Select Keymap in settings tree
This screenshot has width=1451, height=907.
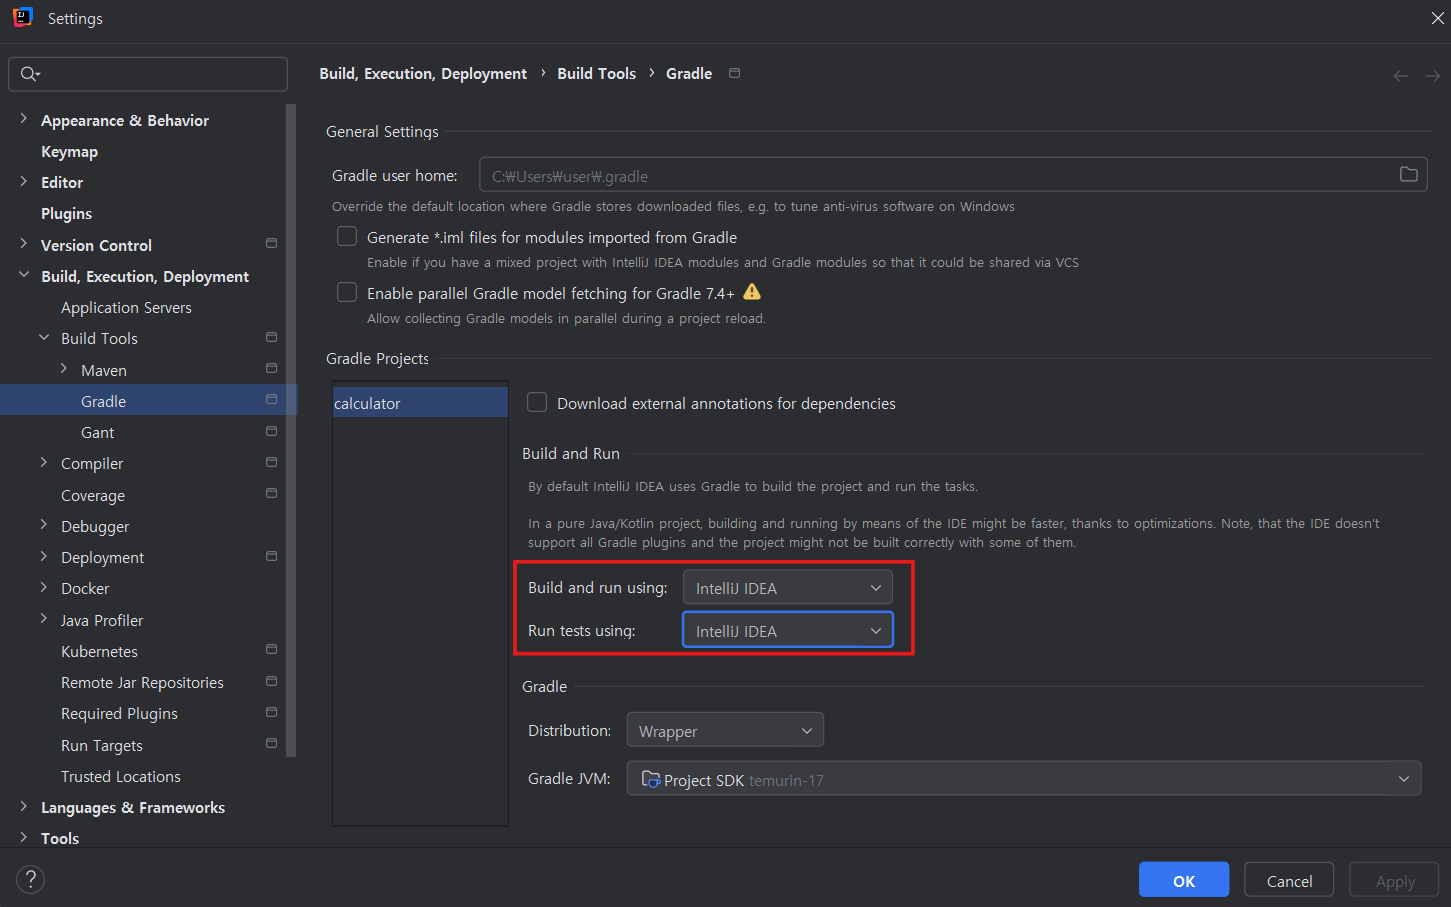(x=69, y=151)
